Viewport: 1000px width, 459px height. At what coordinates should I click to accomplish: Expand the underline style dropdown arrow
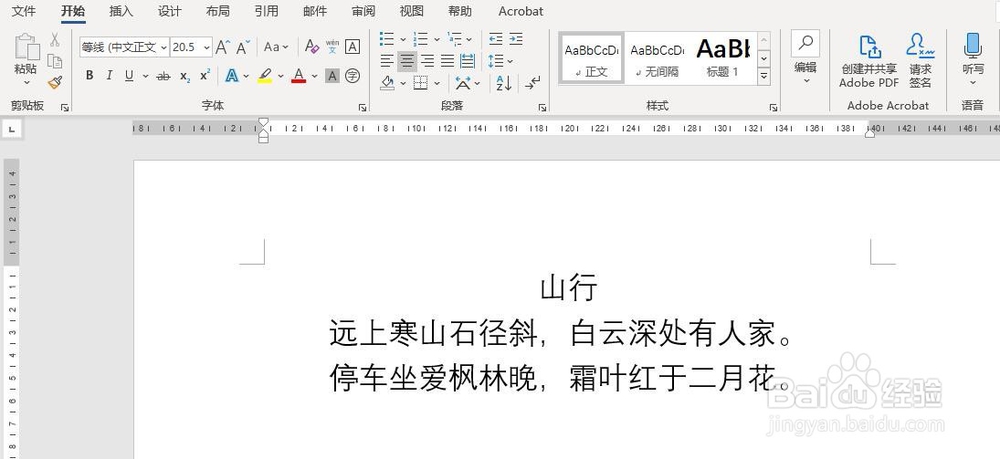[x=145, y=76]
